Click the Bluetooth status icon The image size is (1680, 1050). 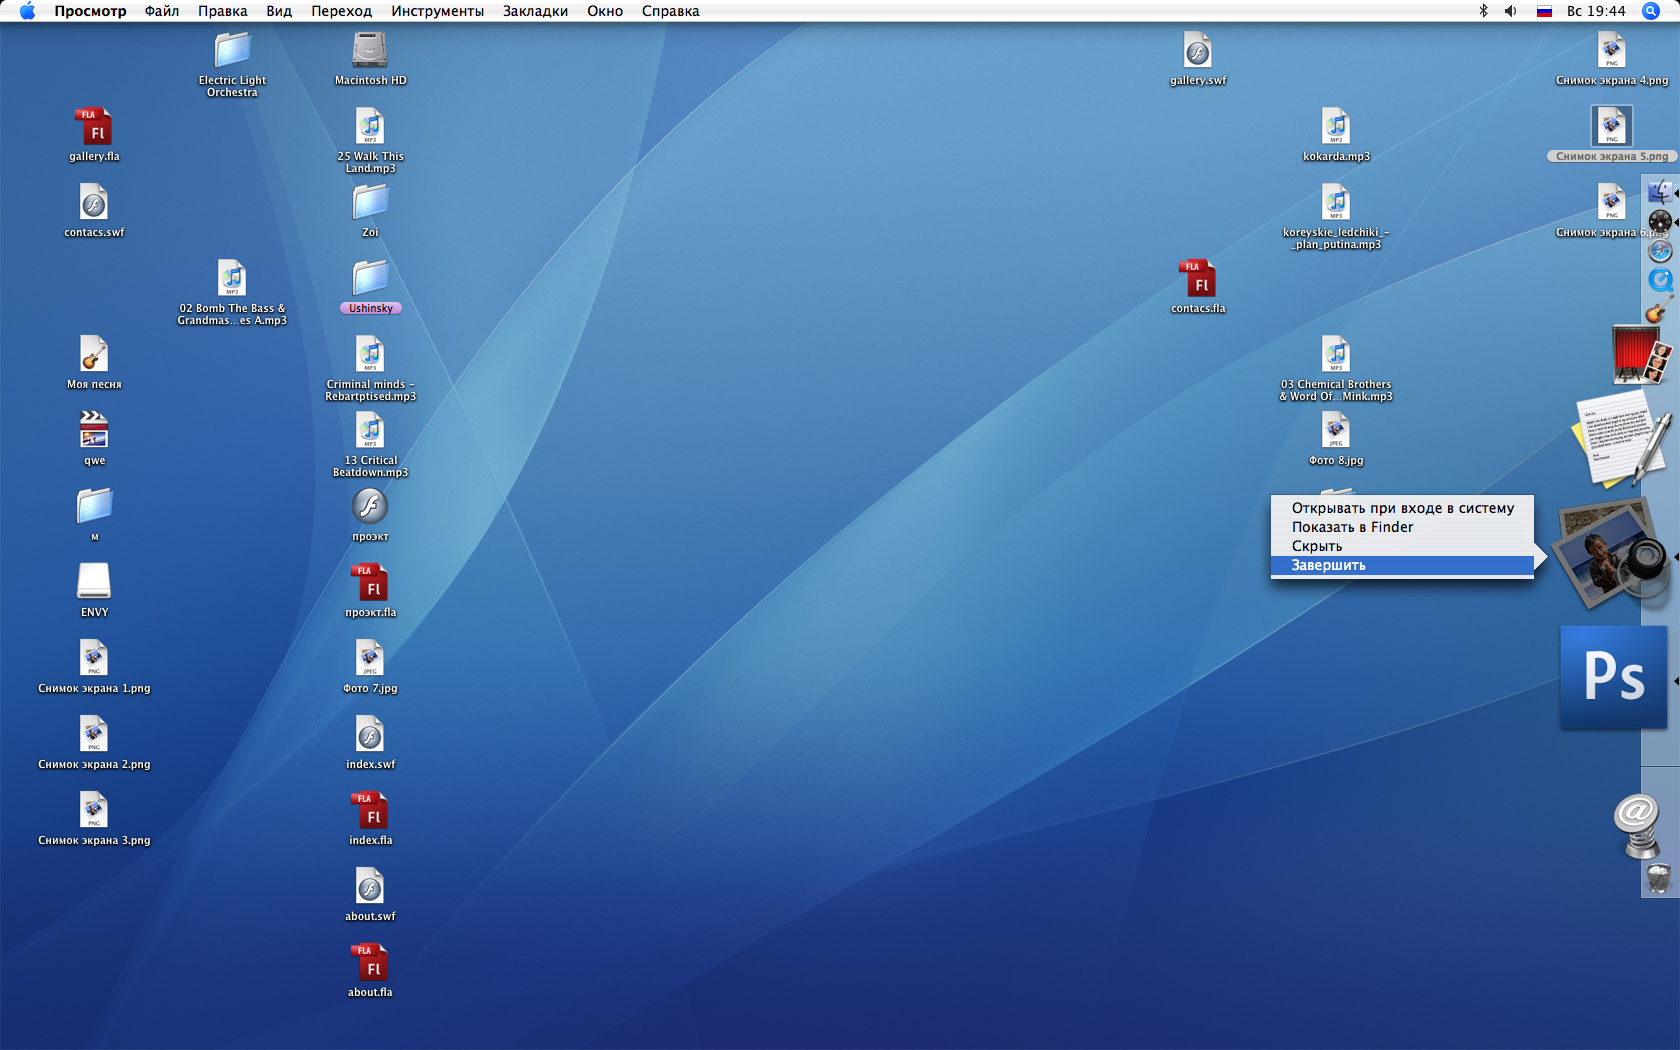click(x=1483, y=11)
